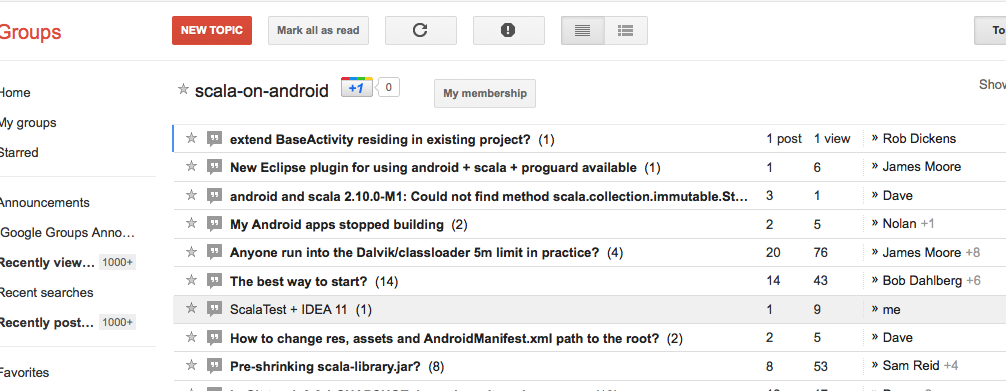This screenshot has width=1006, height=391.
Task: Star the scala-on-android group
Action: pyautogui.click(x=183, y=89)
